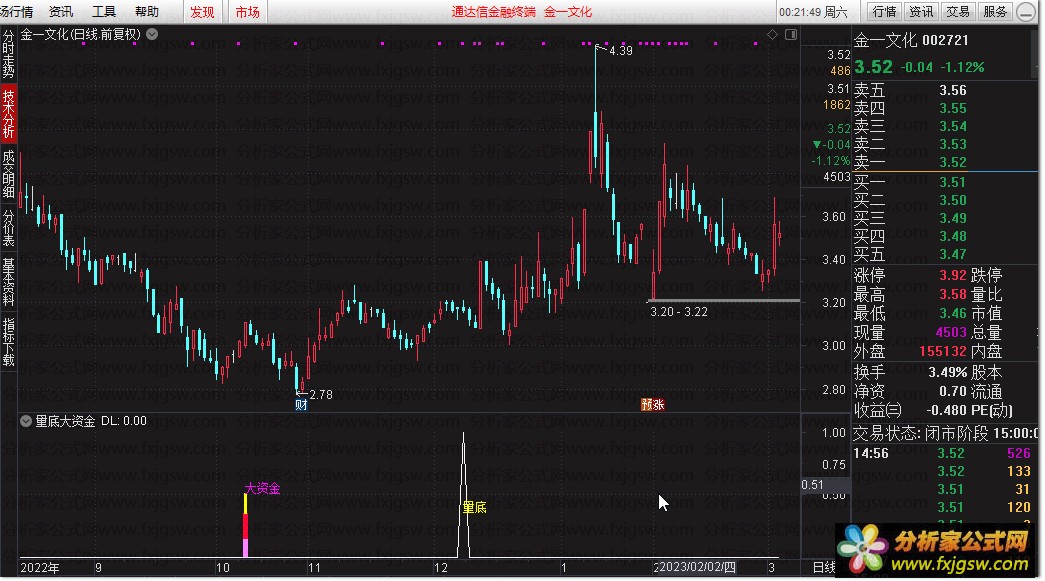Open the 资讯 menu in top bar
The height and width of the screenshot is (581, 1045).
coord(61,11)
